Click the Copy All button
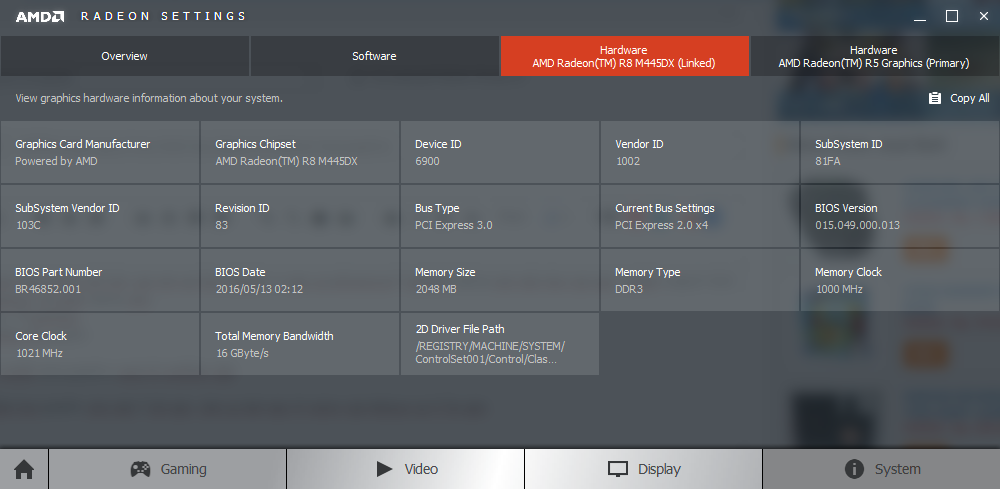 point(959,98)
